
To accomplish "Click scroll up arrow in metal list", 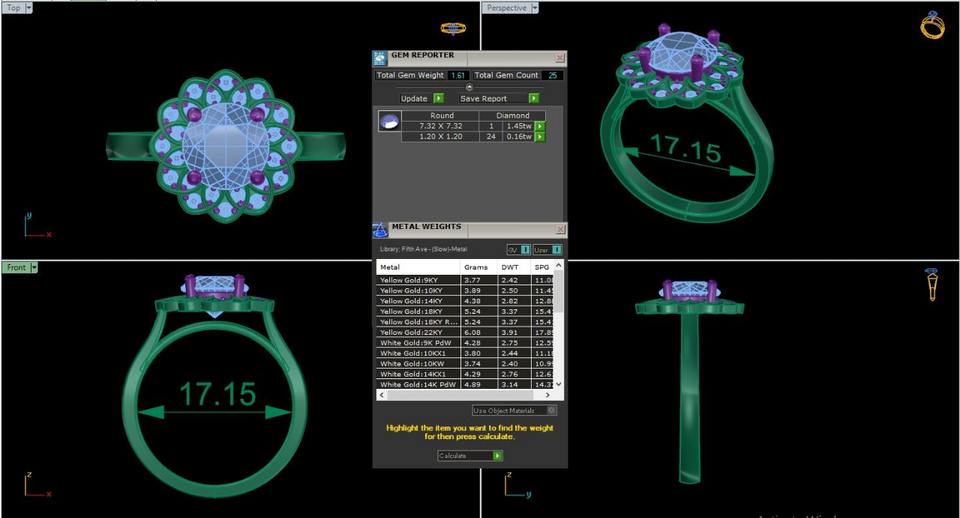I will point(558,265).
